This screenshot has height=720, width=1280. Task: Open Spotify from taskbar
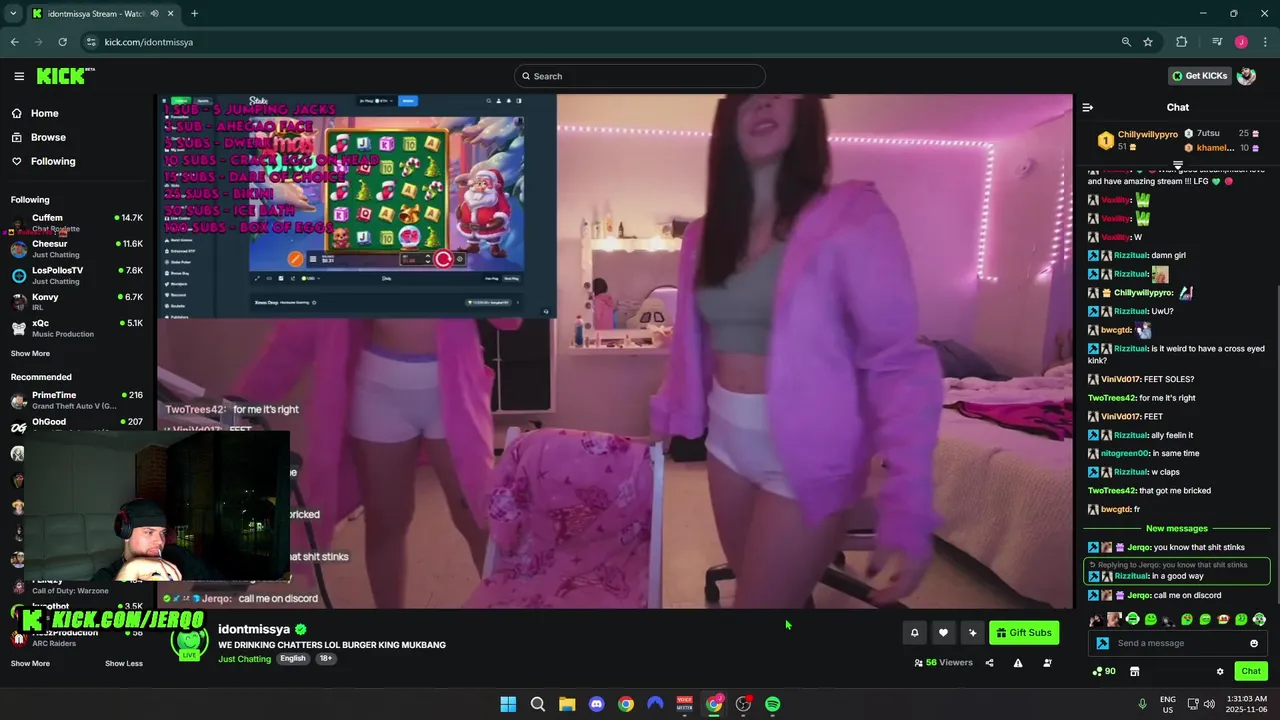(773, 704)
